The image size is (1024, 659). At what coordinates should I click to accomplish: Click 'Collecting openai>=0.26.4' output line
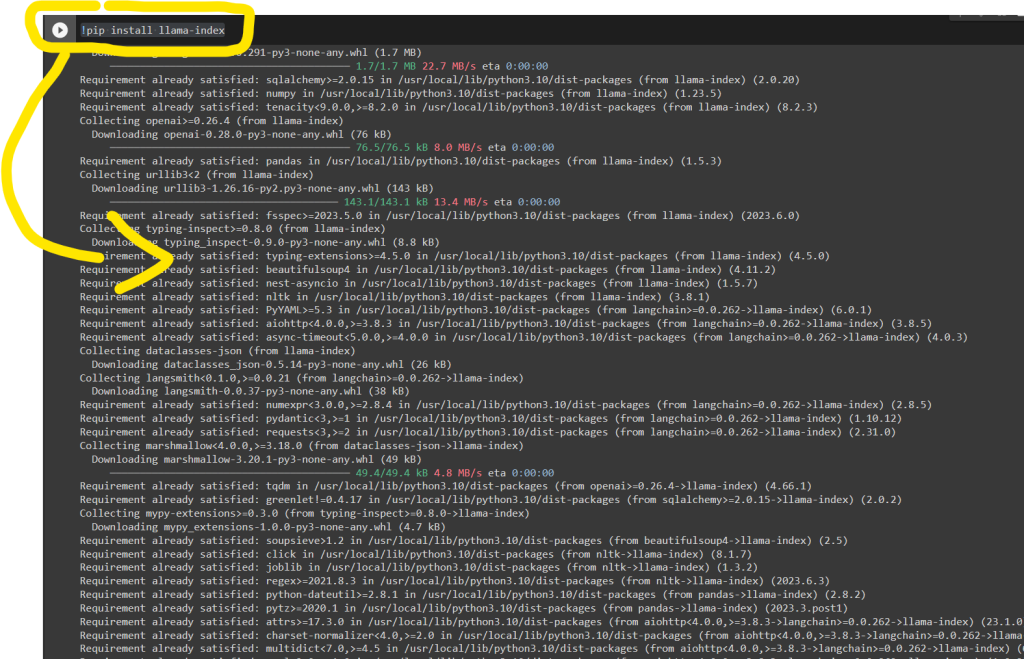211,121
